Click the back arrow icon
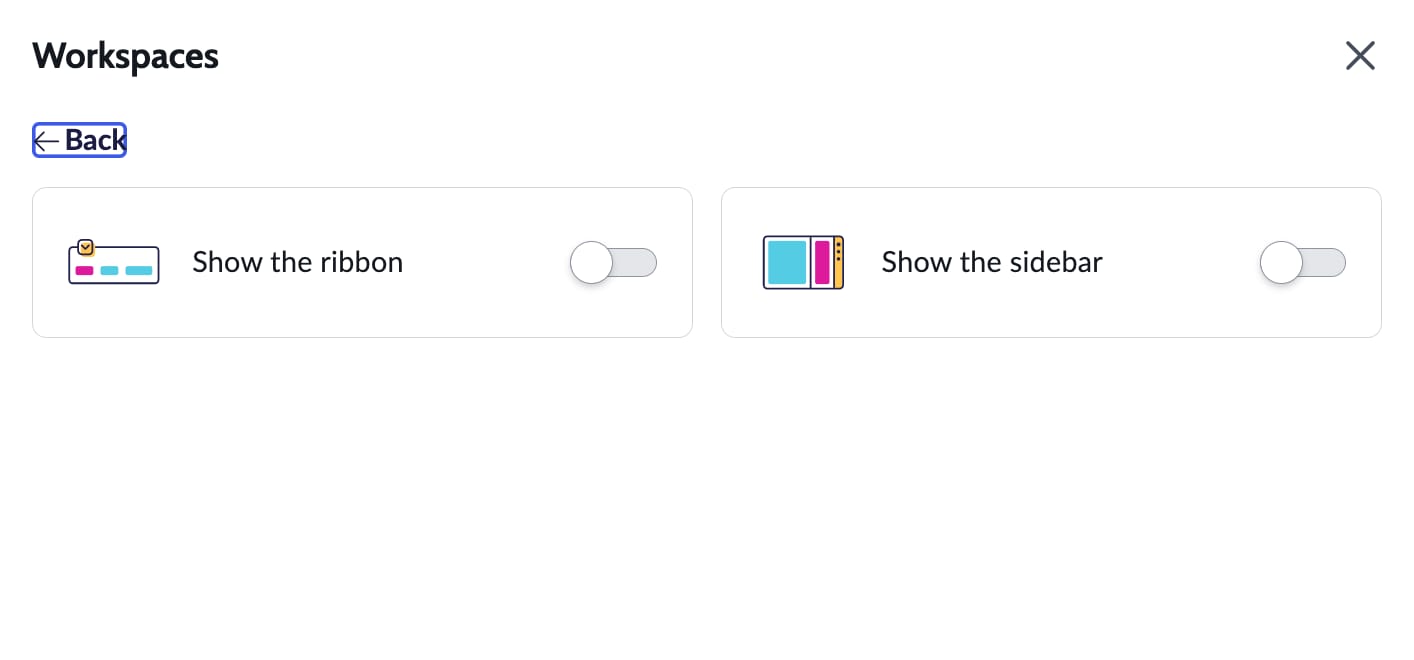The width and height of the screenshot is (1414, 660). click(x=45, y=140)
